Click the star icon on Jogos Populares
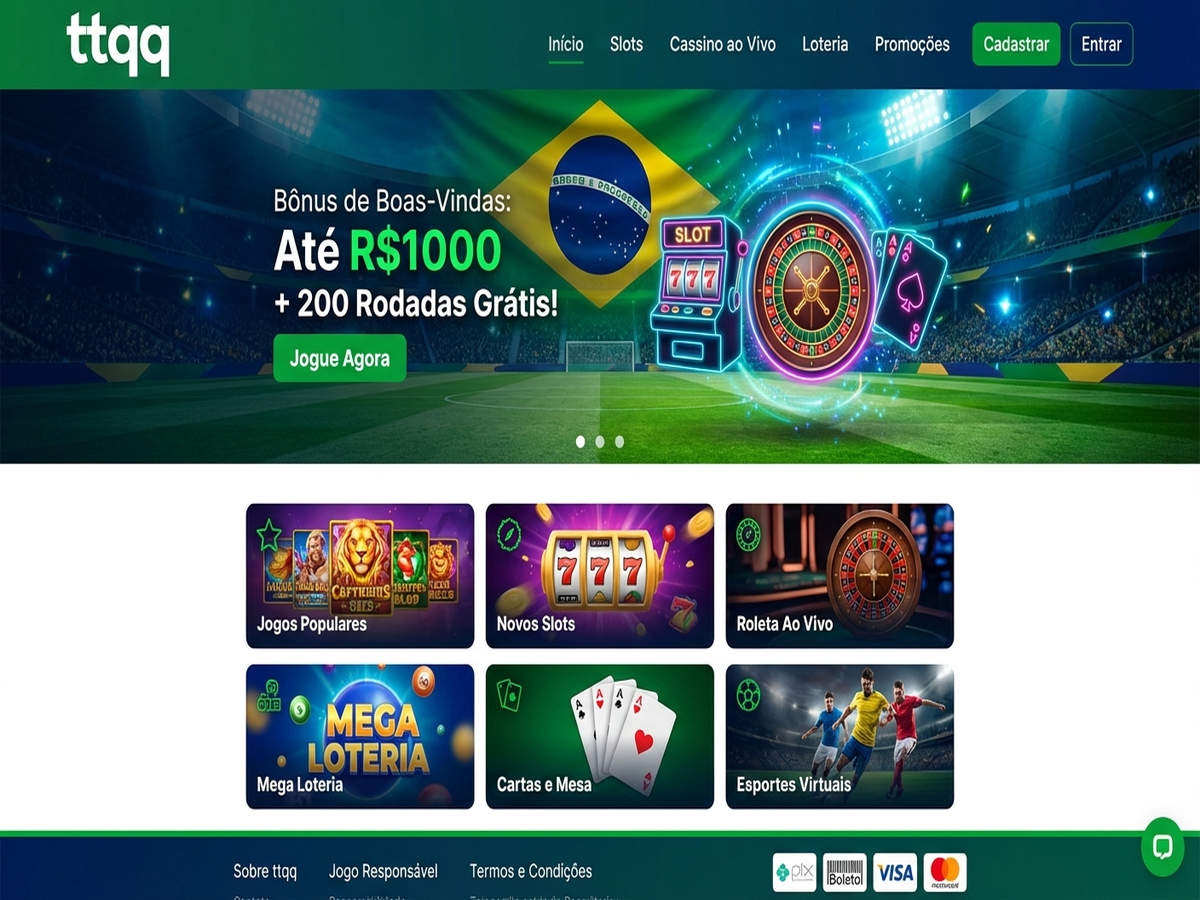The image size is (1200, 900). click(269, 535)
